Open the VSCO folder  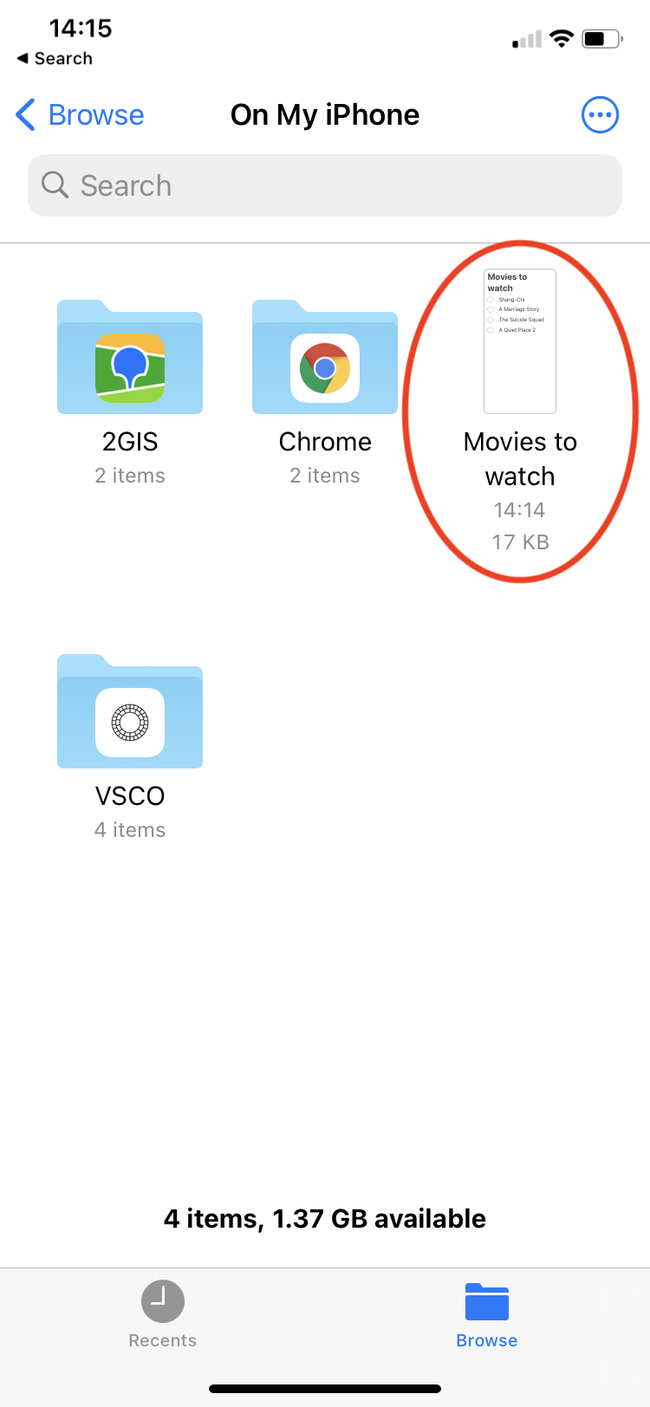tap(130, 711)
